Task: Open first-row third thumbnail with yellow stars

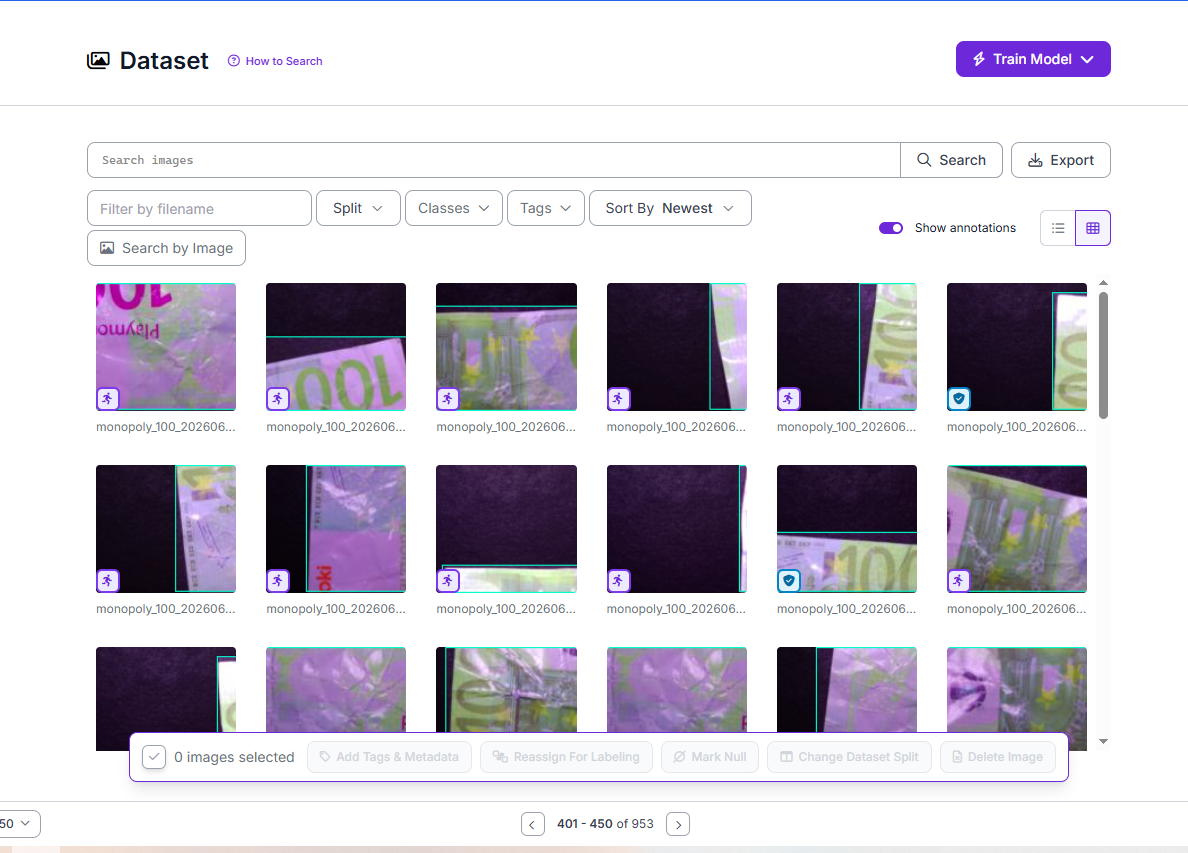Action: (x=506, y=347)
